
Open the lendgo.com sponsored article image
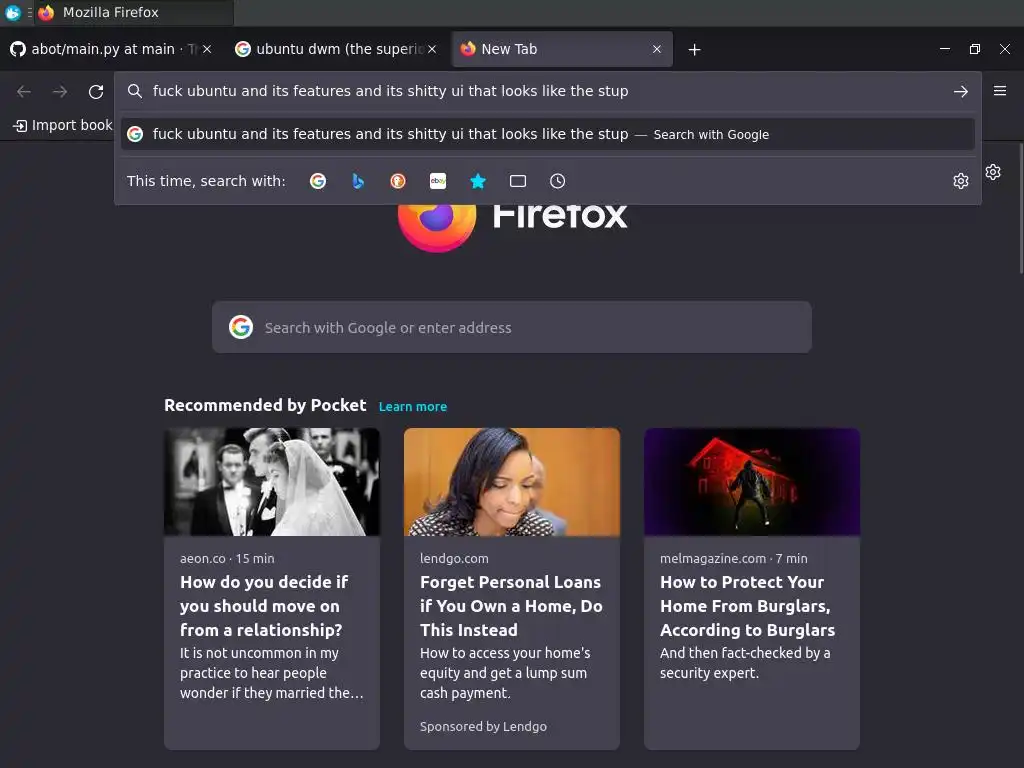[x=512, y=482]
